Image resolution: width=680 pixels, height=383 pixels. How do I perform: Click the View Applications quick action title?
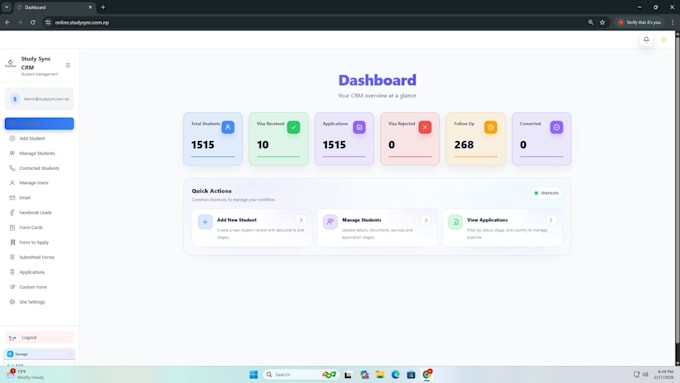tap(487, 220)
